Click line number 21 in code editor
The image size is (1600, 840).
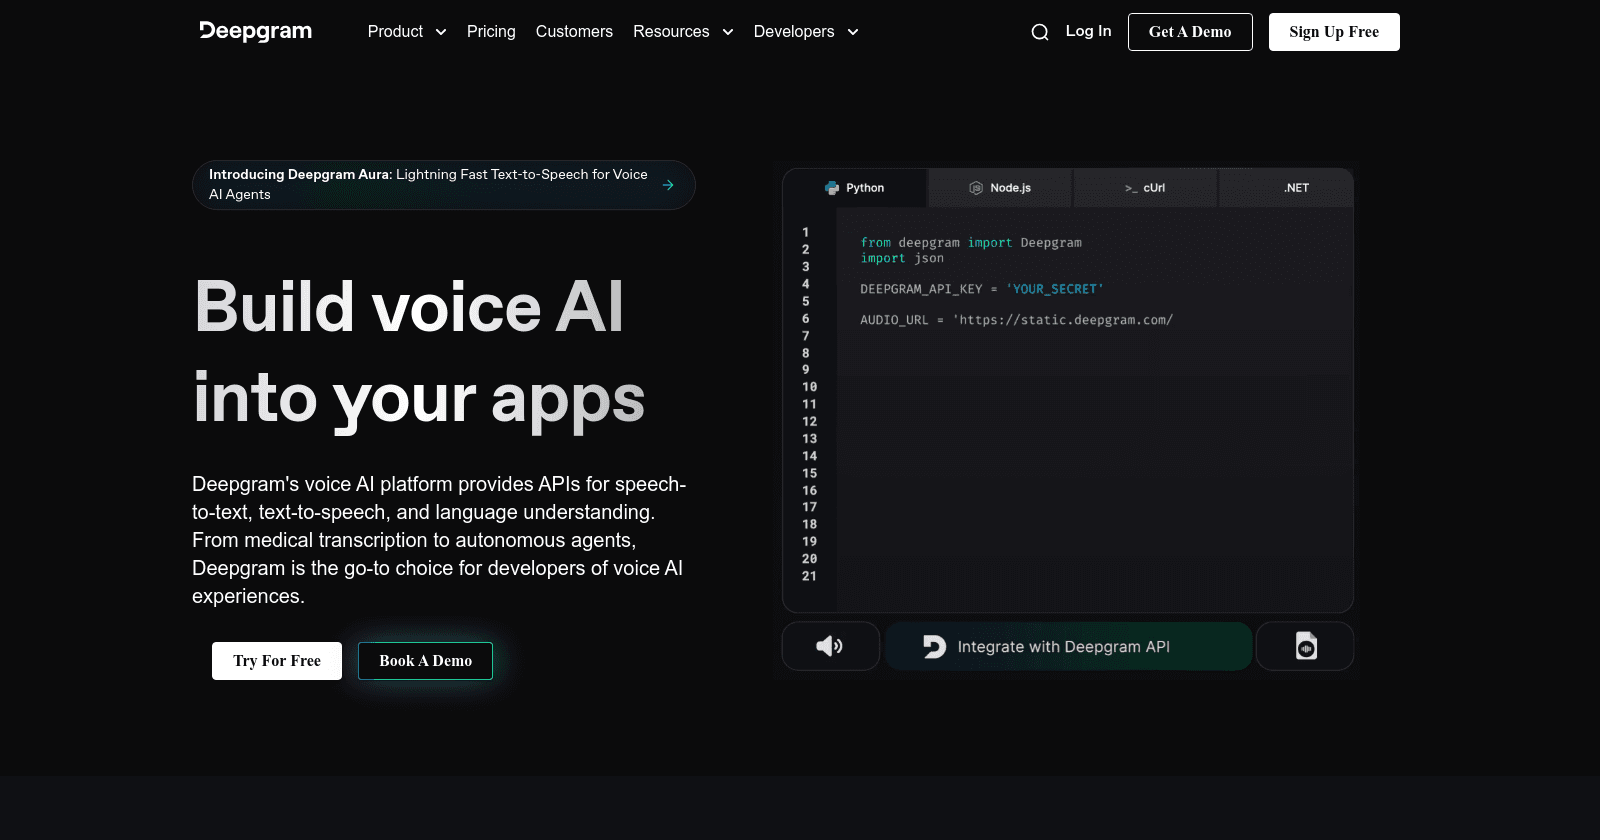[809, 576]
